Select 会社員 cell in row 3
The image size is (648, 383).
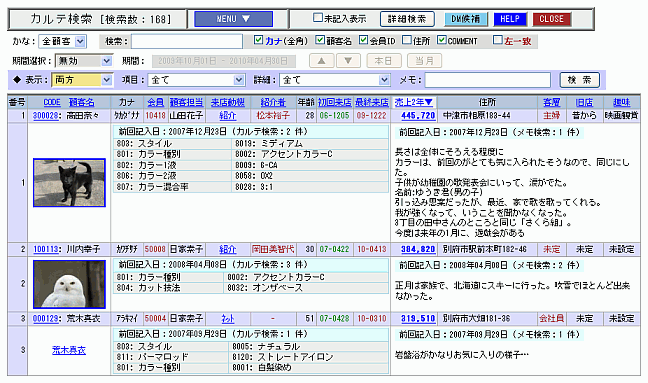click(551, 319)
